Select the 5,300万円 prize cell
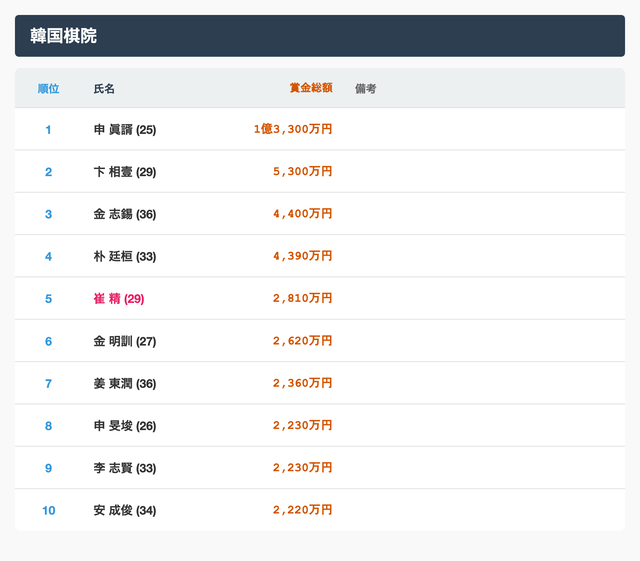 coord(302,172)
